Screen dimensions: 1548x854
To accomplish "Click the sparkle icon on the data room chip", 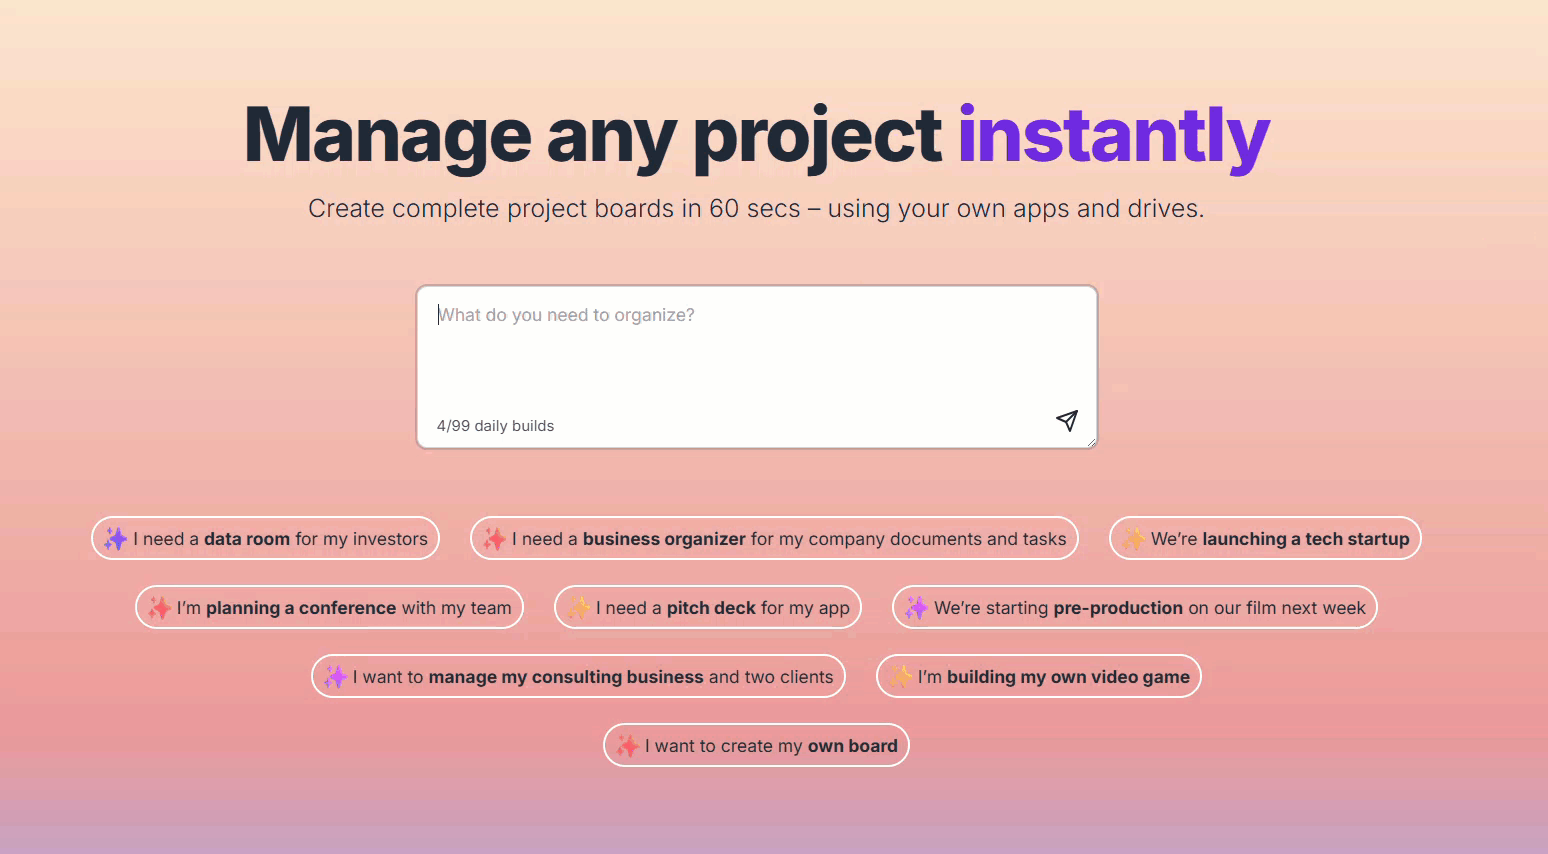I will [x=116, y=539].
